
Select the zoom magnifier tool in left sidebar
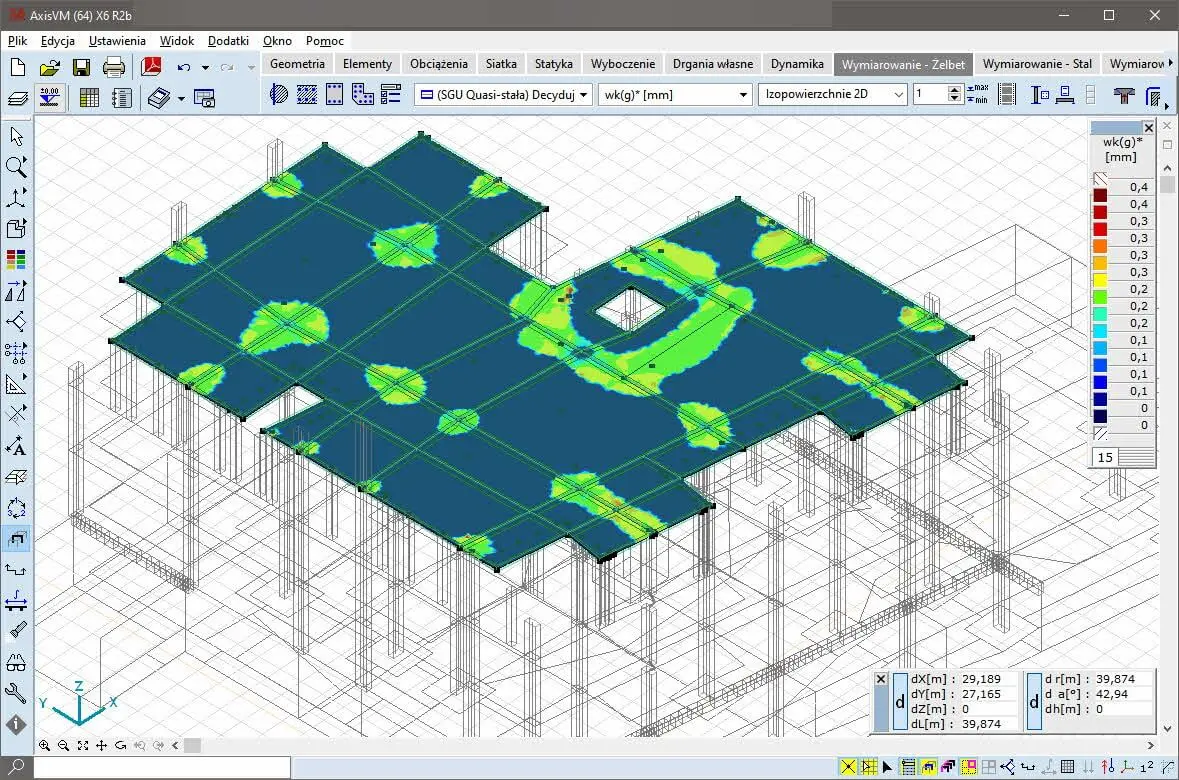coord(16,167)
